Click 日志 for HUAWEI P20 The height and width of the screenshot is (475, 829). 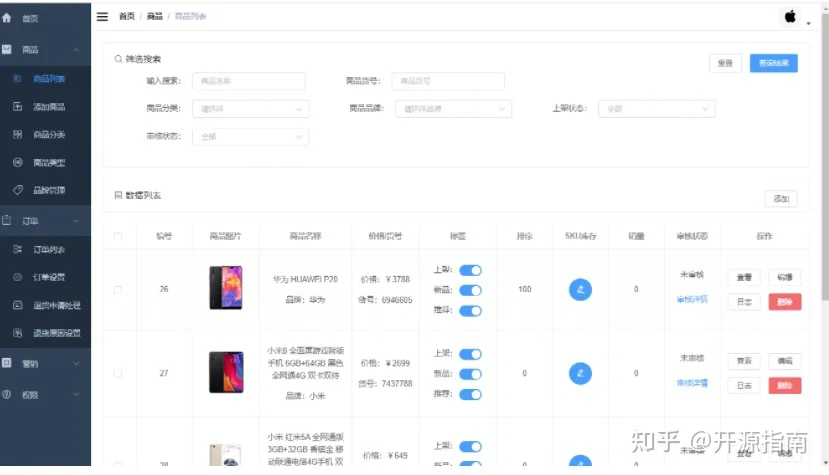pyautogui.click(x=744, y=302)
